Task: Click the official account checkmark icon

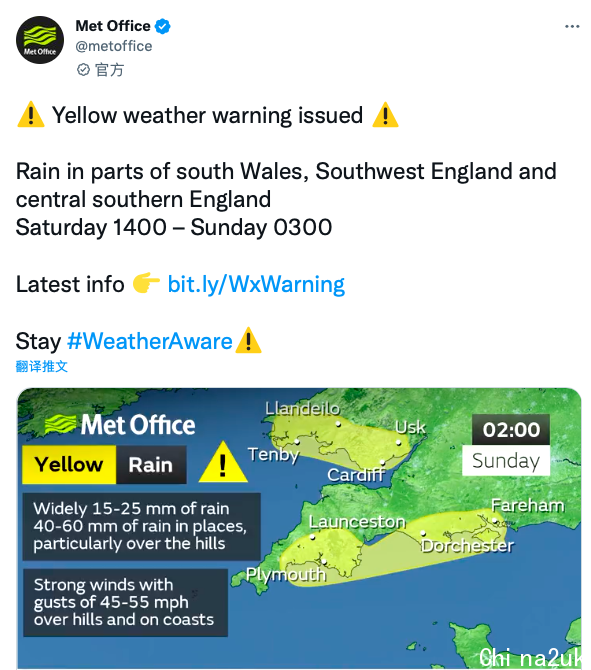Action: click(83, 70)
